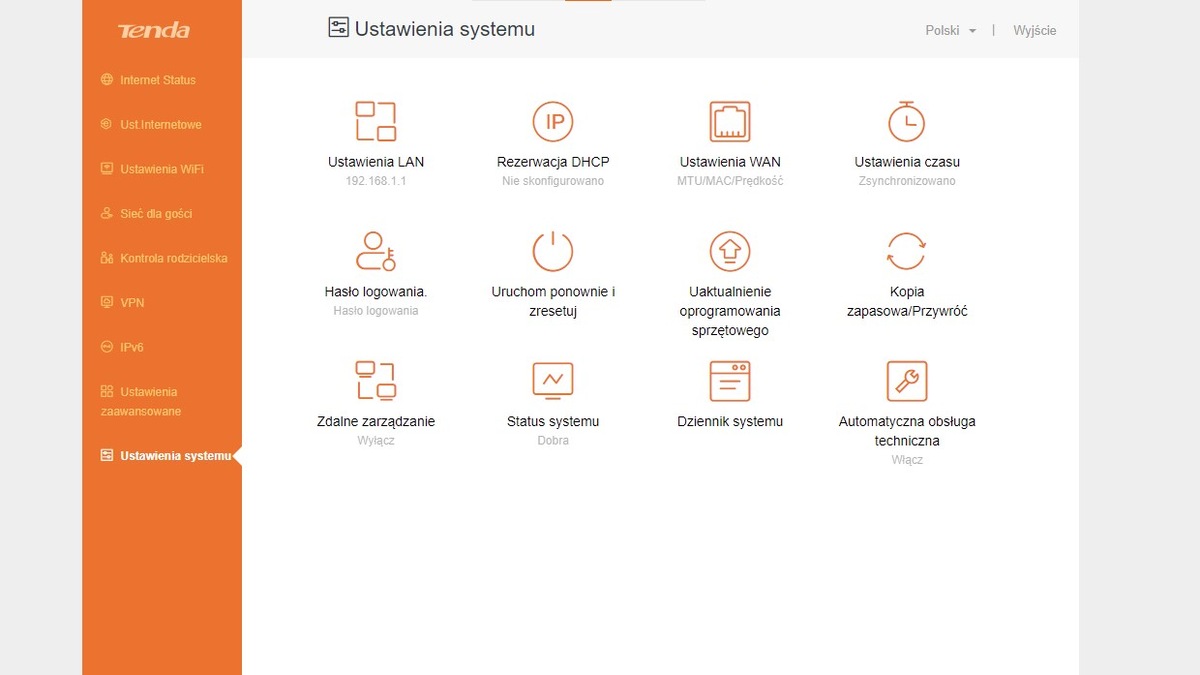The width and height of the screenshot is (1200, 675).
Task: Open the Zdalne zarządzanie icon
Action: pyautogui.click(x=376, y=381)
